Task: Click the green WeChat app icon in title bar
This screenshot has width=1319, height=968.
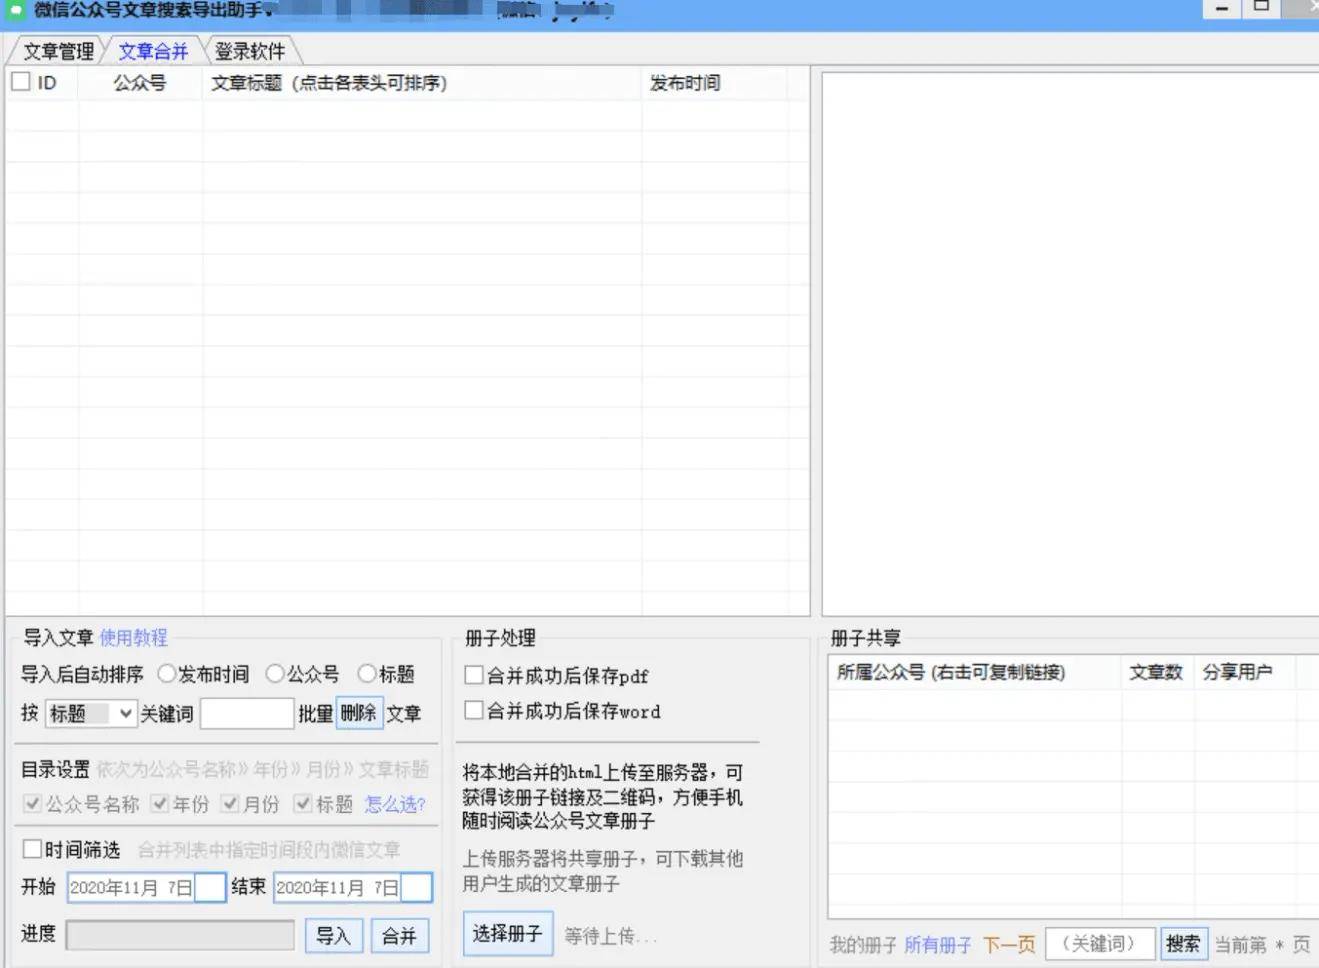Action: coord(15,10)
